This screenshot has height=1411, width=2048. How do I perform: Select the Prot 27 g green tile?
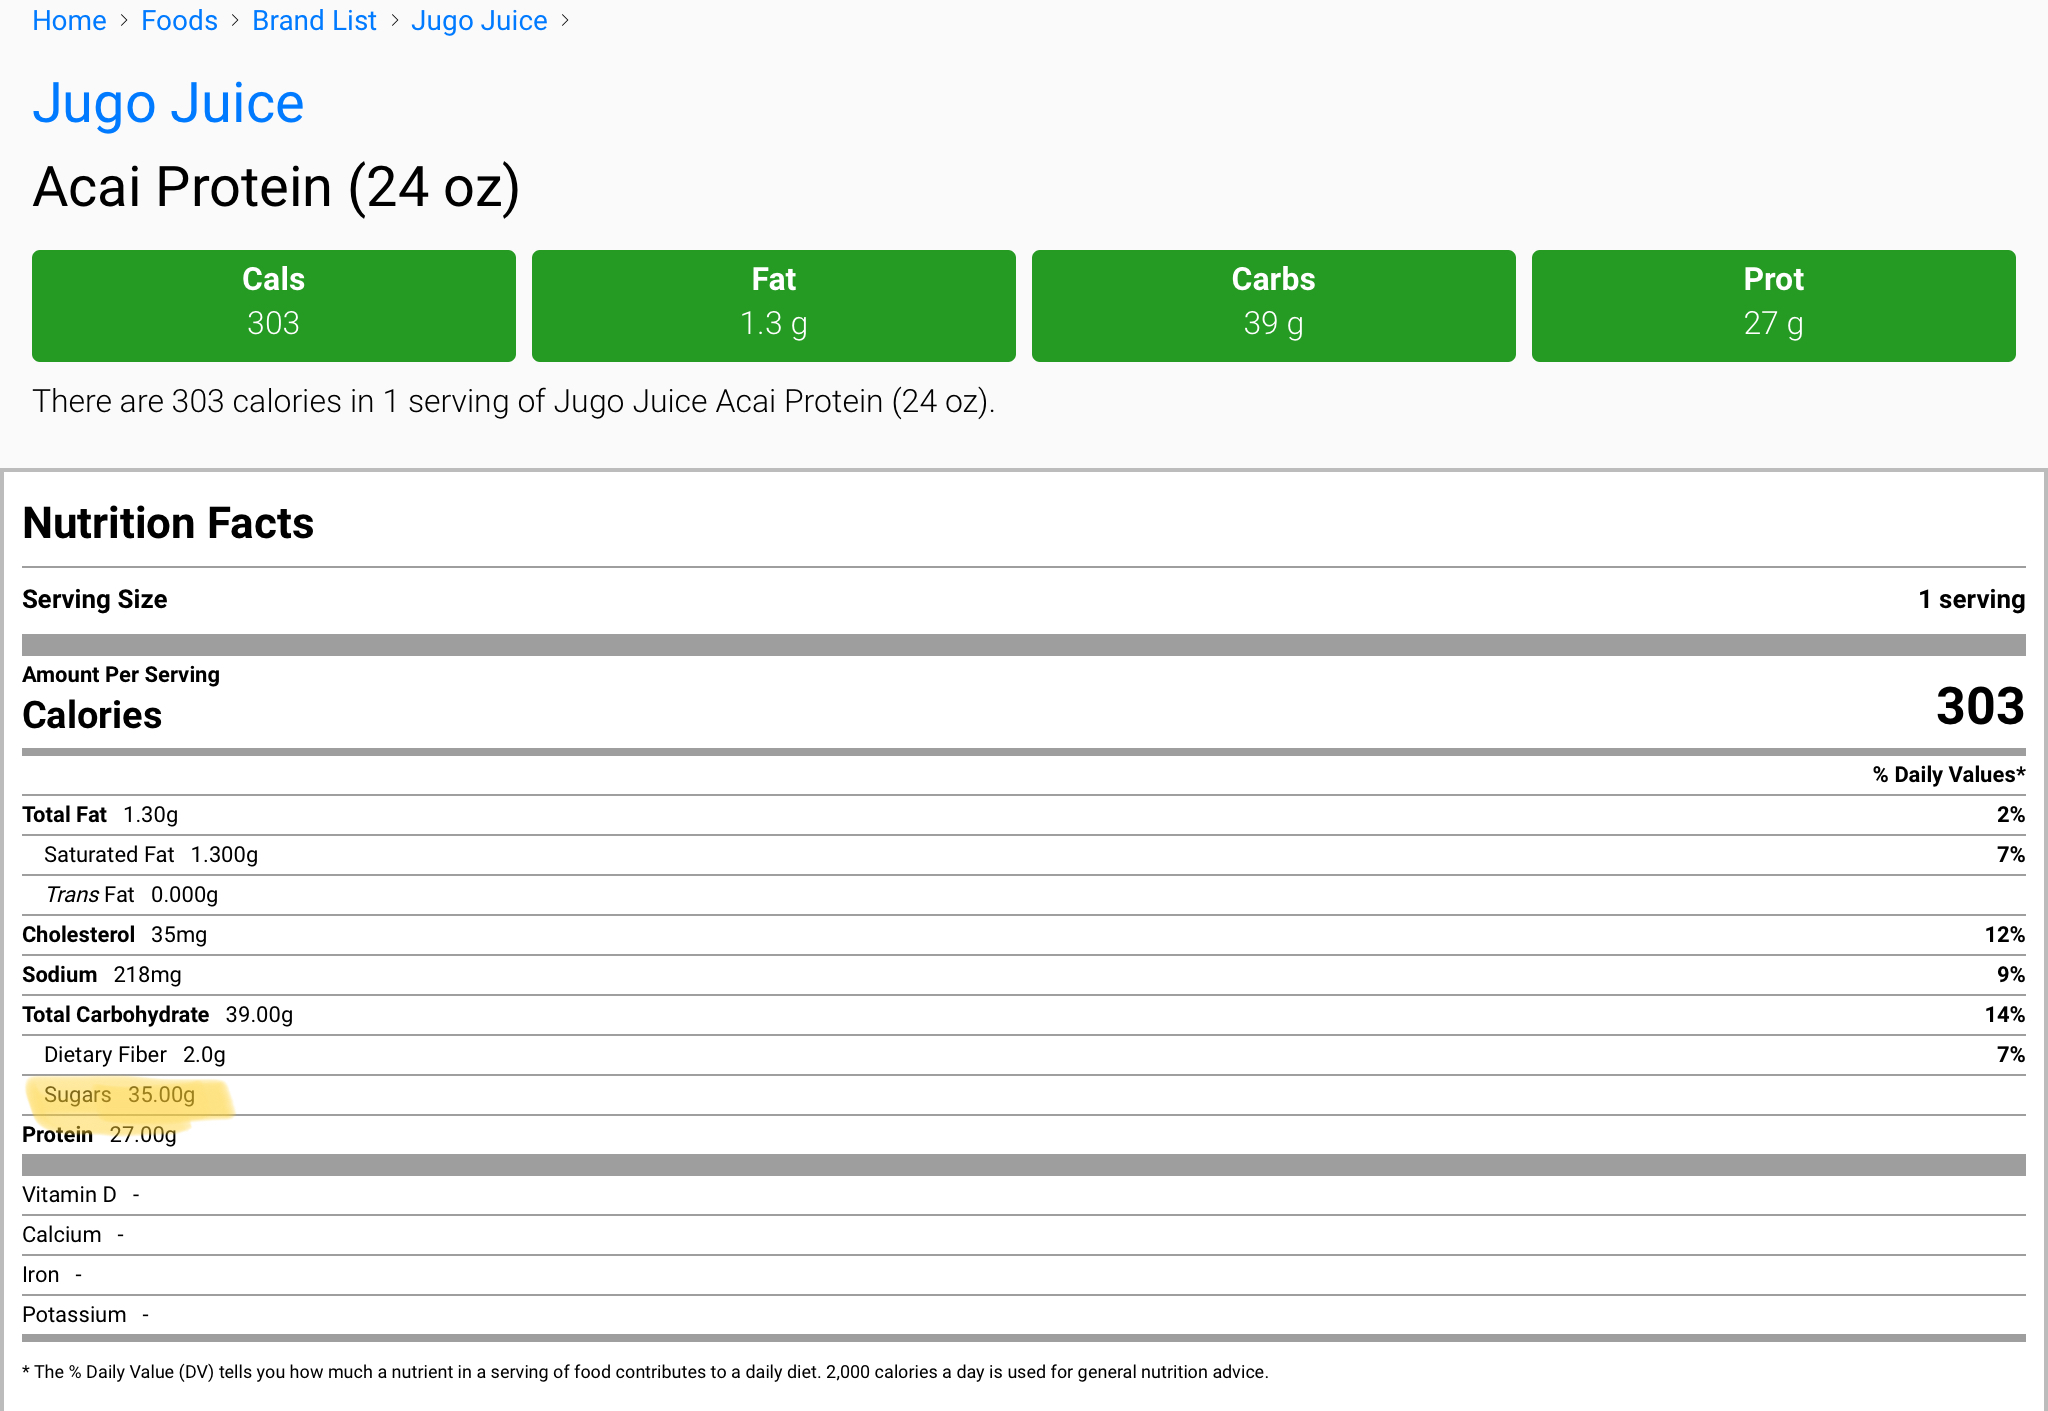[x=1773, y=305]
